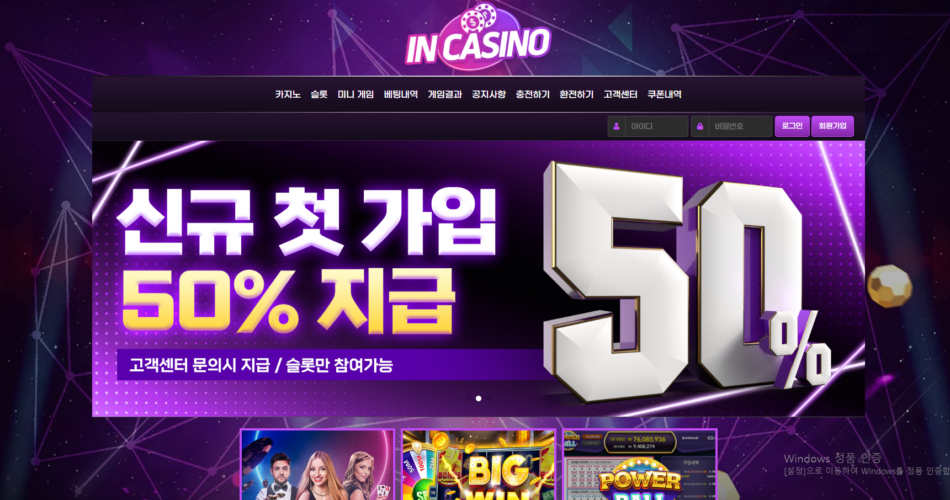Viewport: 950px width, 500px height.
Task: Click the 로그인 button
Action: [x=792, y=126]
